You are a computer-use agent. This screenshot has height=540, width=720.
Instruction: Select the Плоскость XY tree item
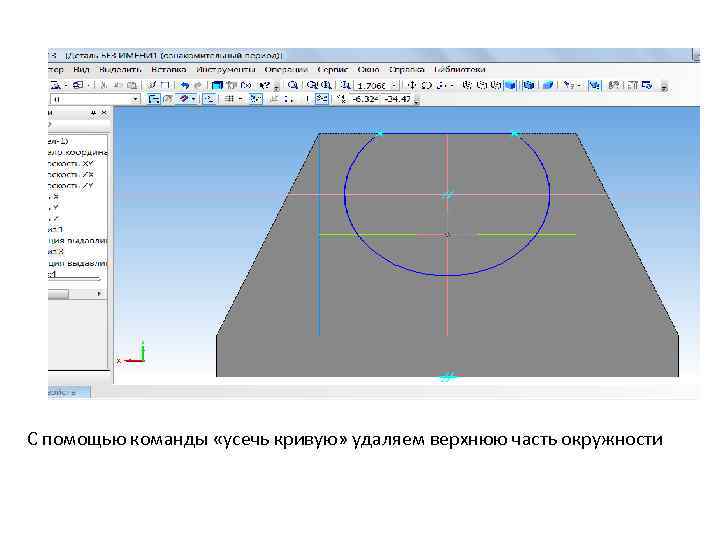[70, 163]
